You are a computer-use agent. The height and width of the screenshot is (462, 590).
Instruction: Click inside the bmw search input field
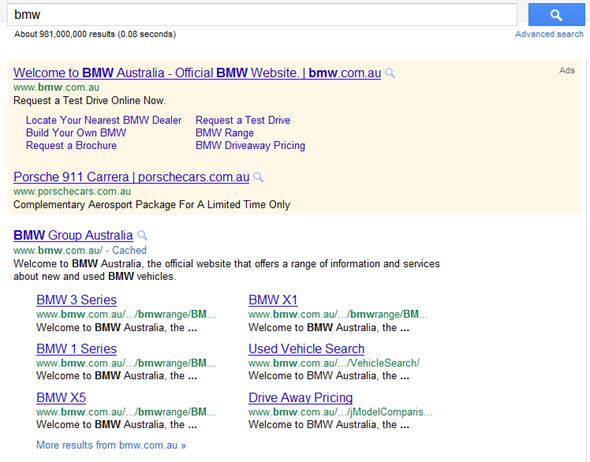click(x=262, y=15)
